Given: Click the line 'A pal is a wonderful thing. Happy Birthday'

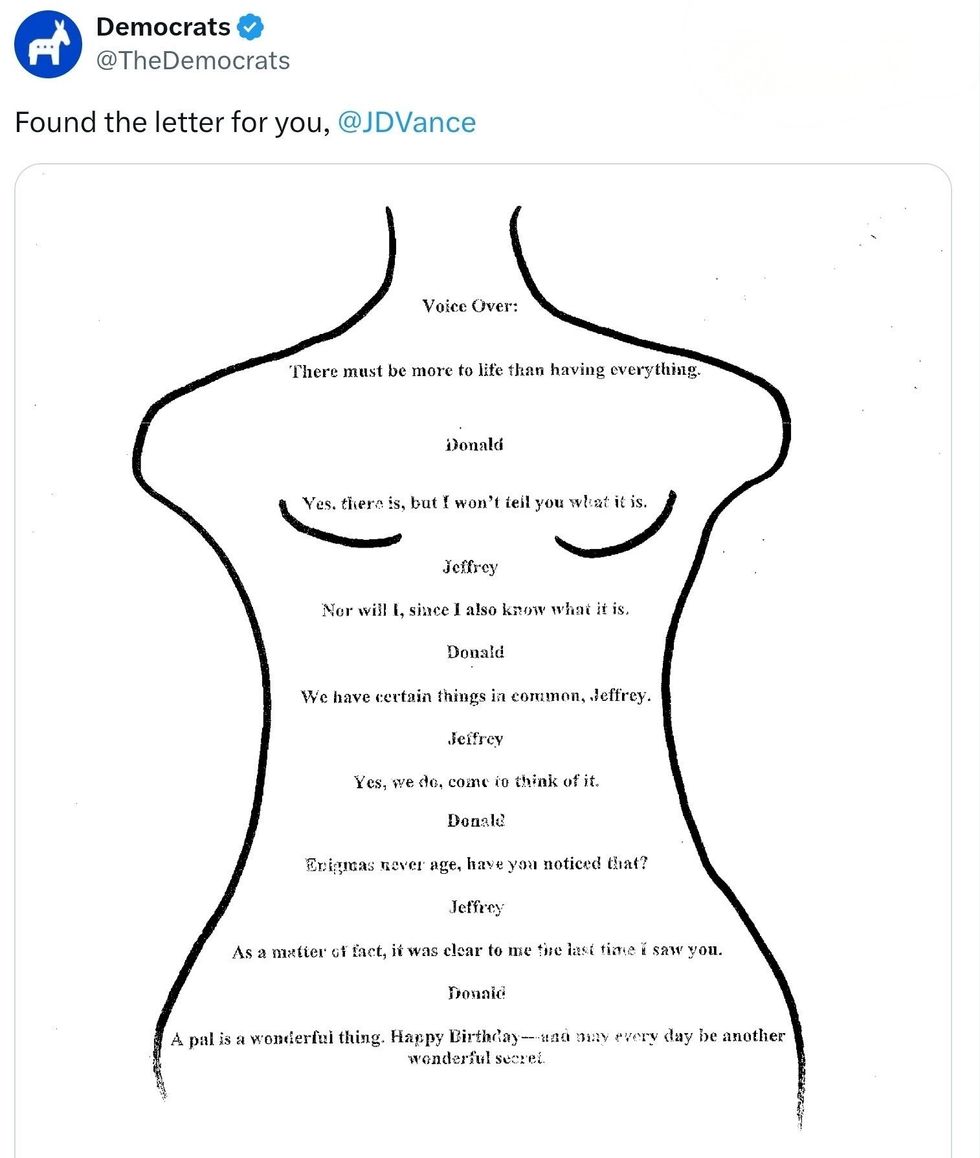Looking at the screenshot, I should click(478, 1036).
